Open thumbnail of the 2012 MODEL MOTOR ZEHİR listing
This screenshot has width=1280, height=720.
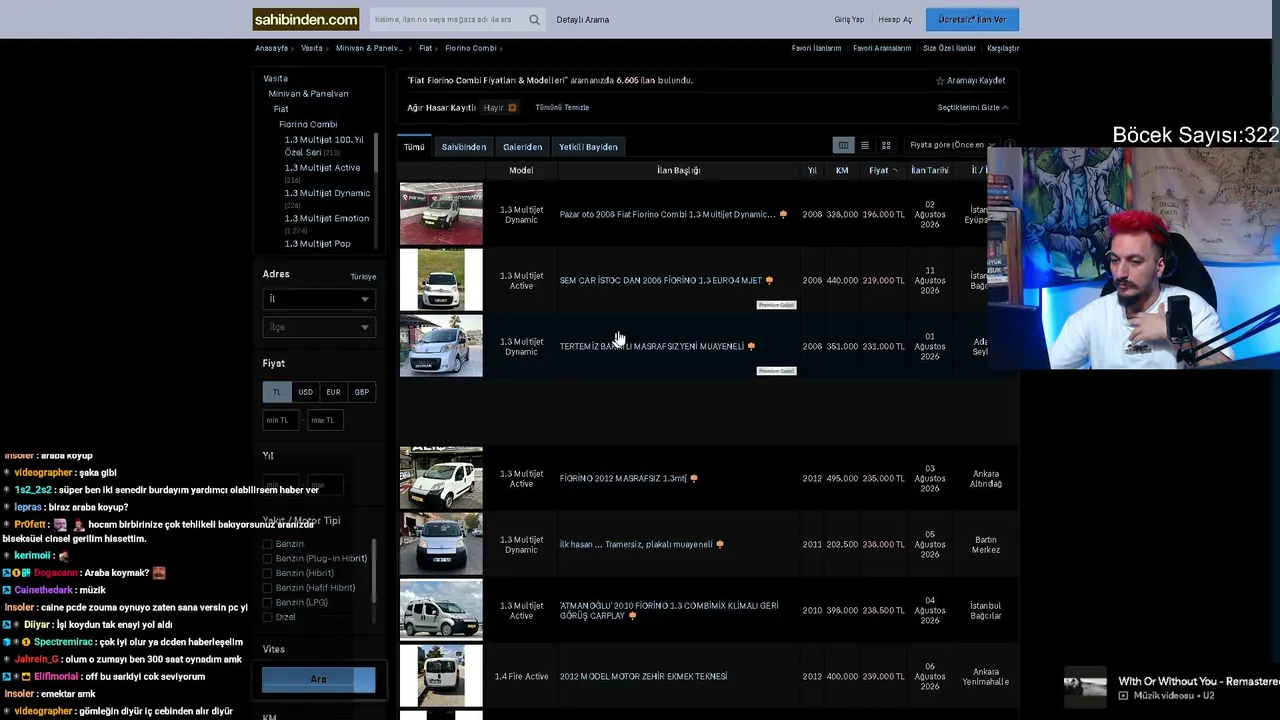point(441,676)
